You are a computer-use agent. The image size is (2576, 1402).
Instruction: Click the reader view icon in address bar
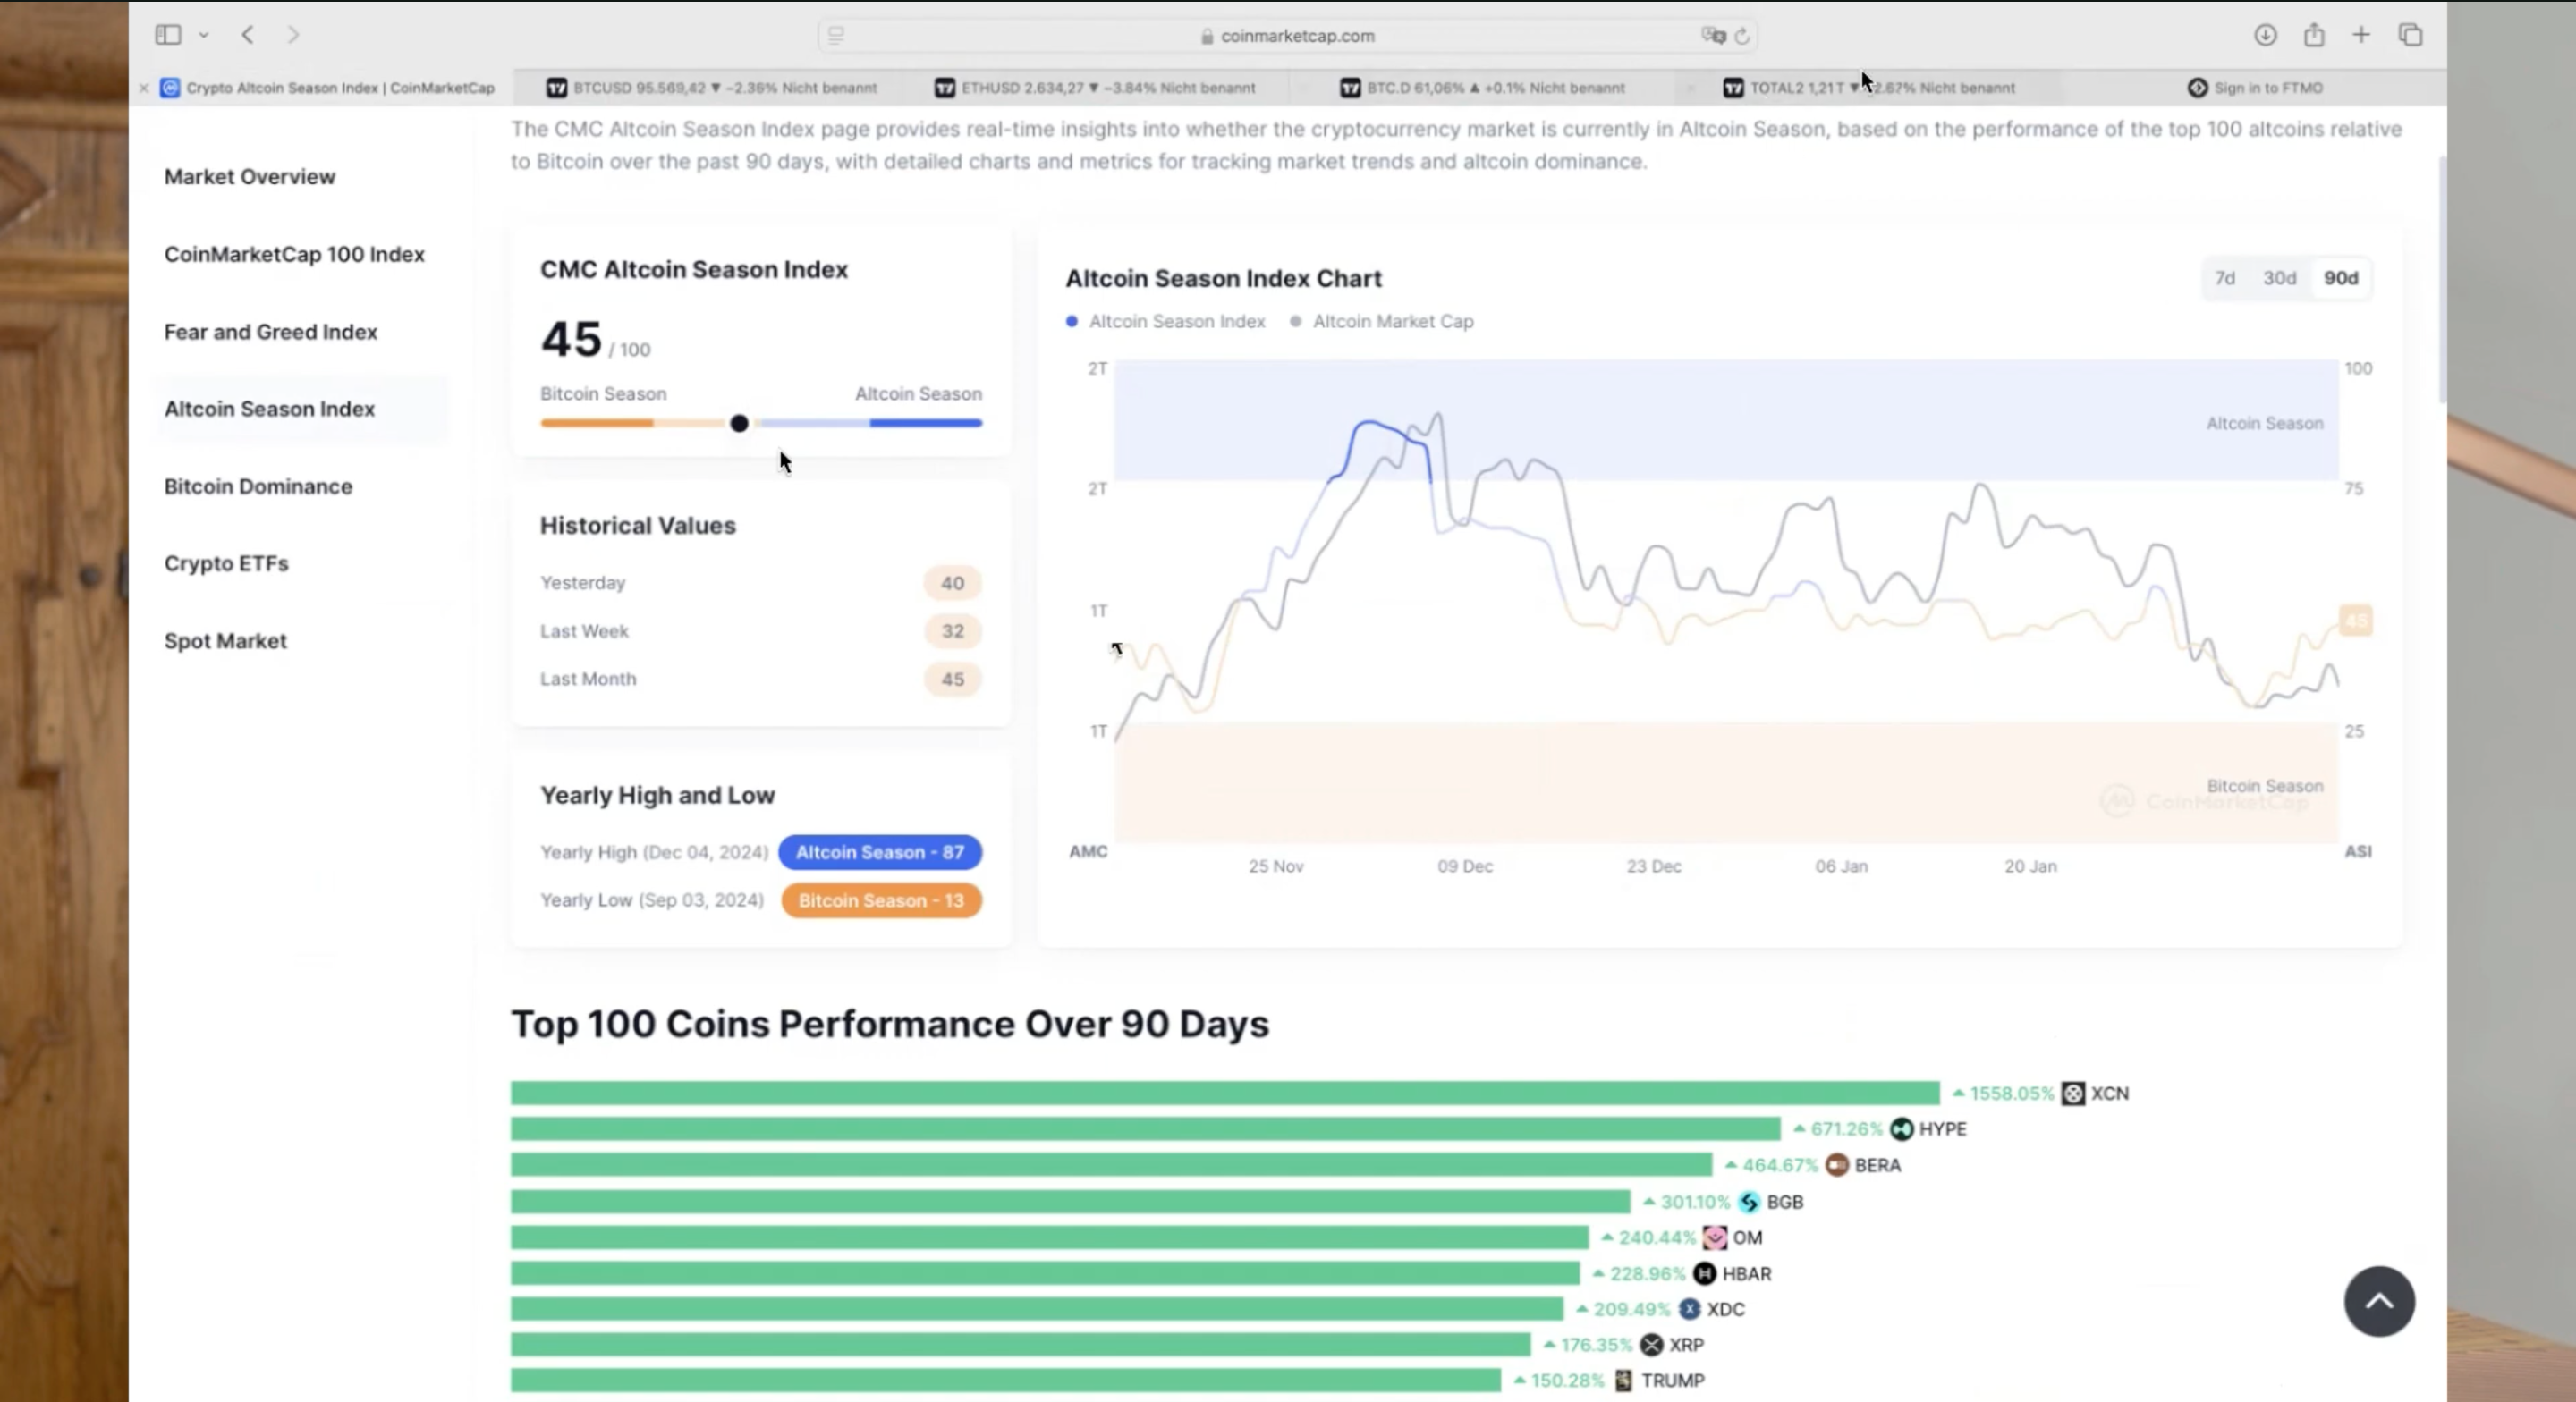click(836, 36)
